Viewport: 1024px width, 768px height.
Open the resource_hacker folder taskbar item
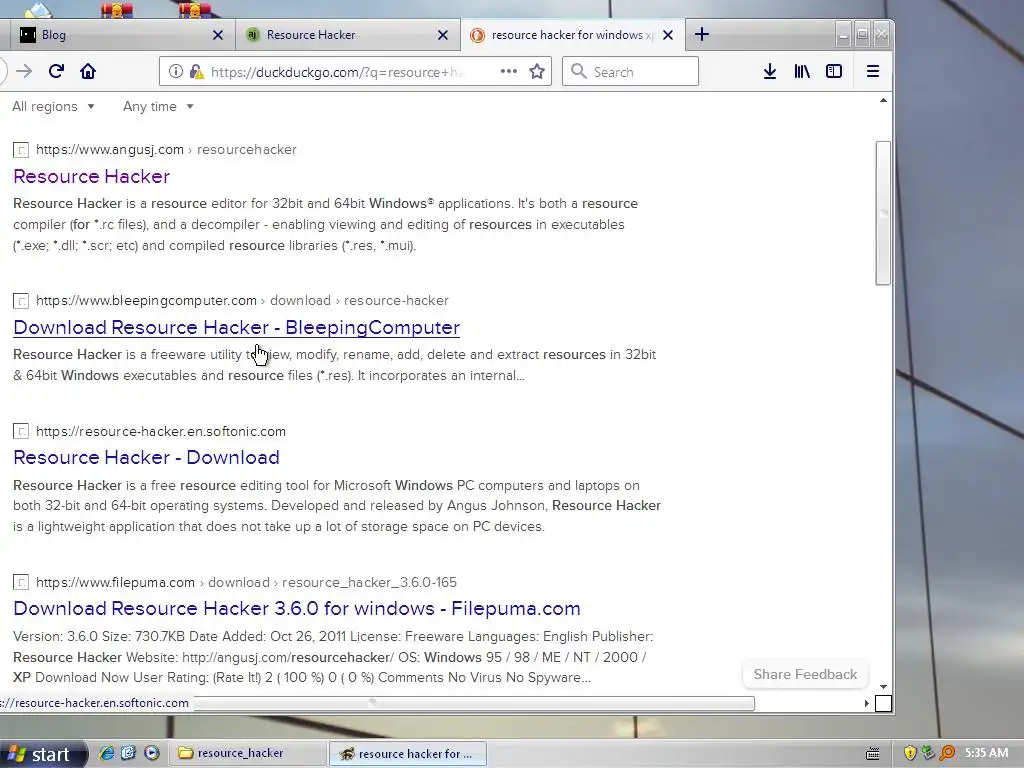point(248,753)
